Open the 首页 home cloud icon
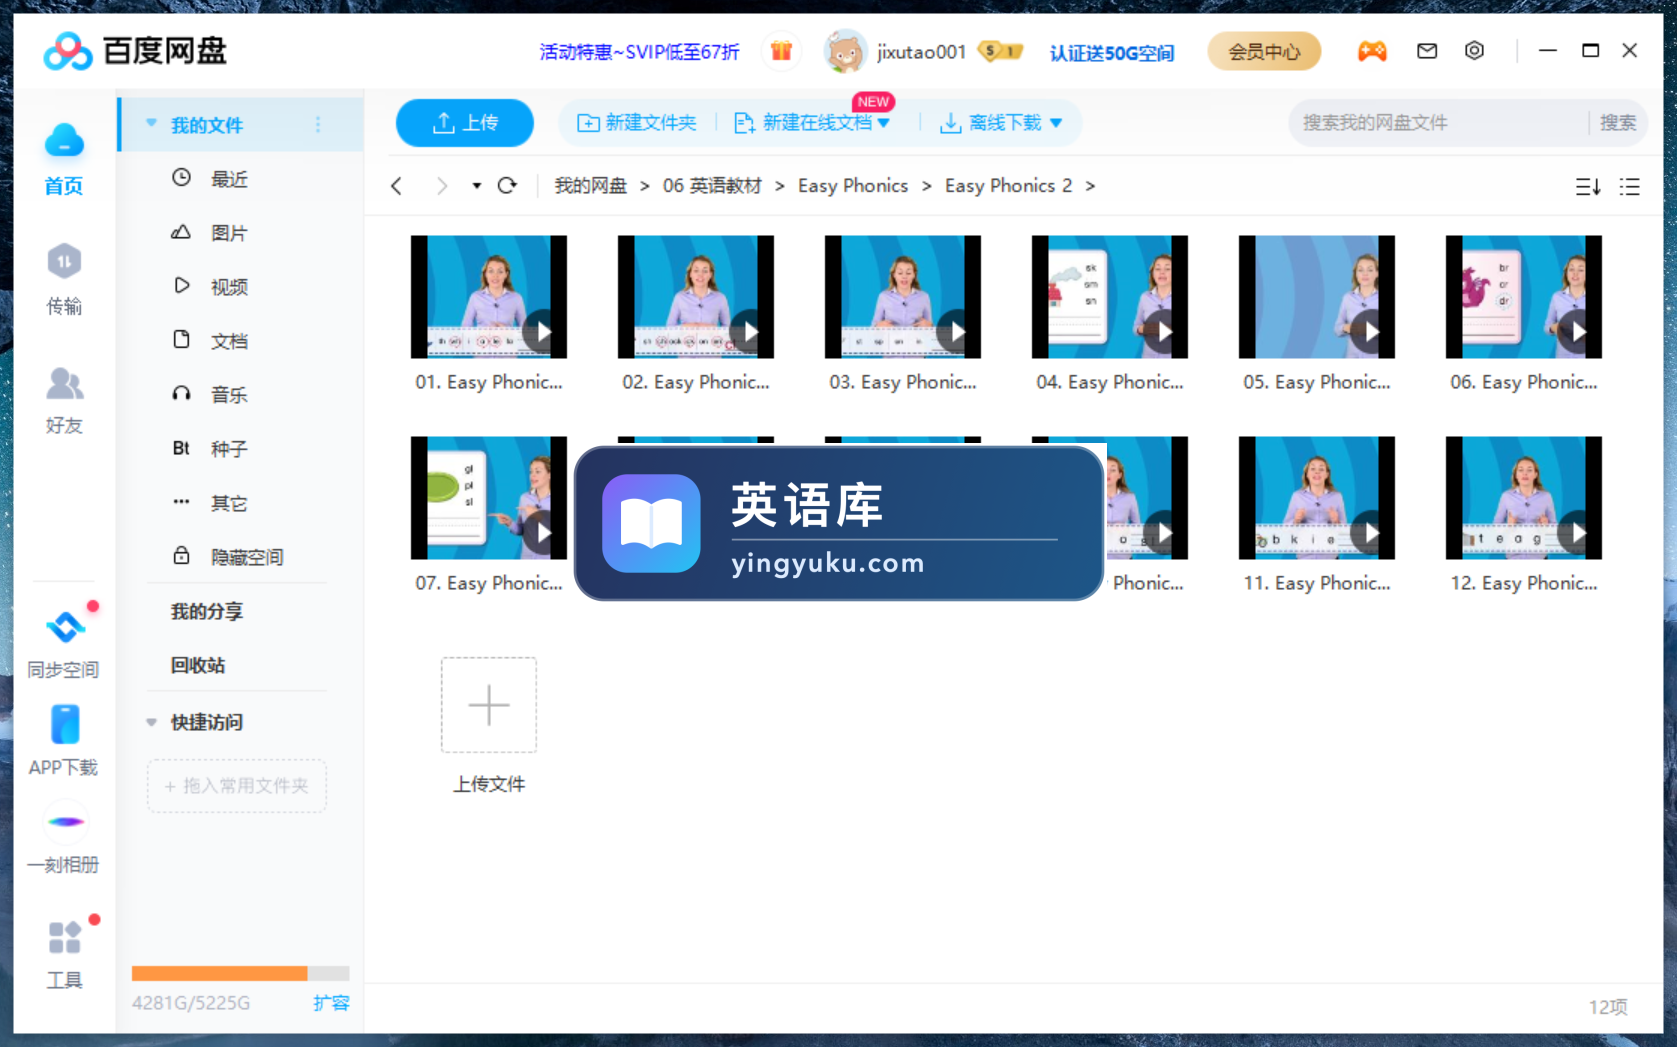The image size is (1677, 1047). tap(64, 141)
